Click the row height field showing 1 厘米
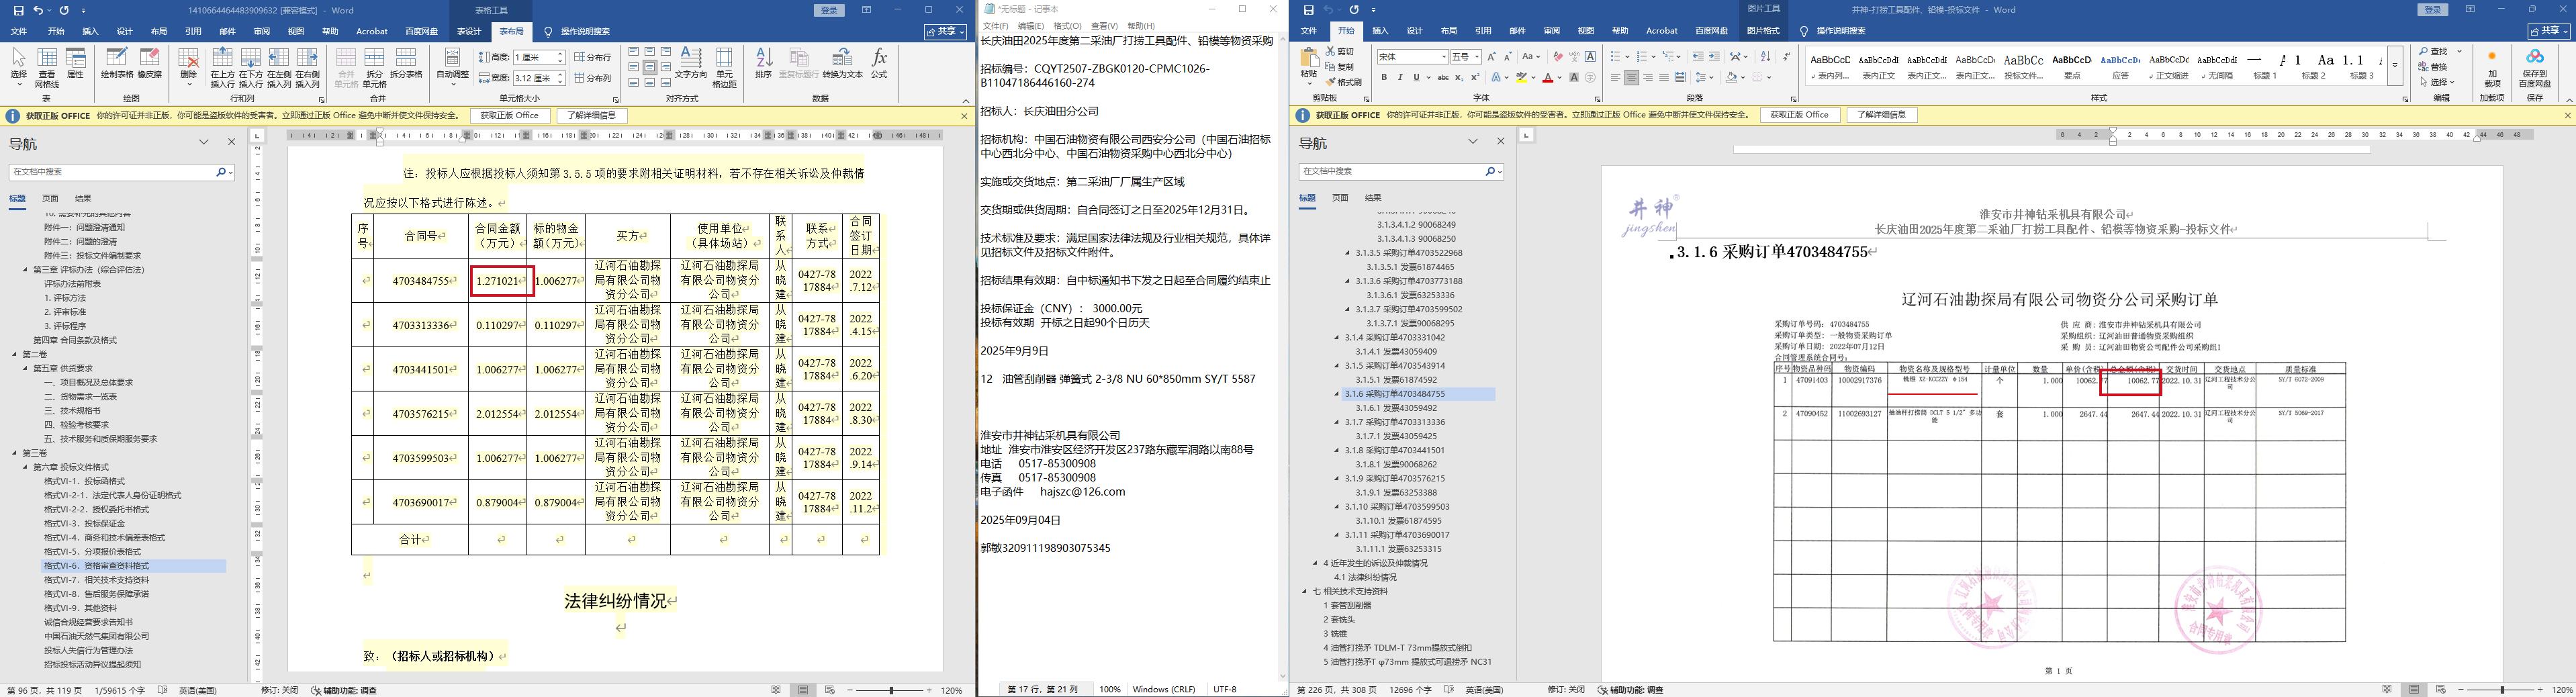This screenshot has width=2576, height=697. 539,57
